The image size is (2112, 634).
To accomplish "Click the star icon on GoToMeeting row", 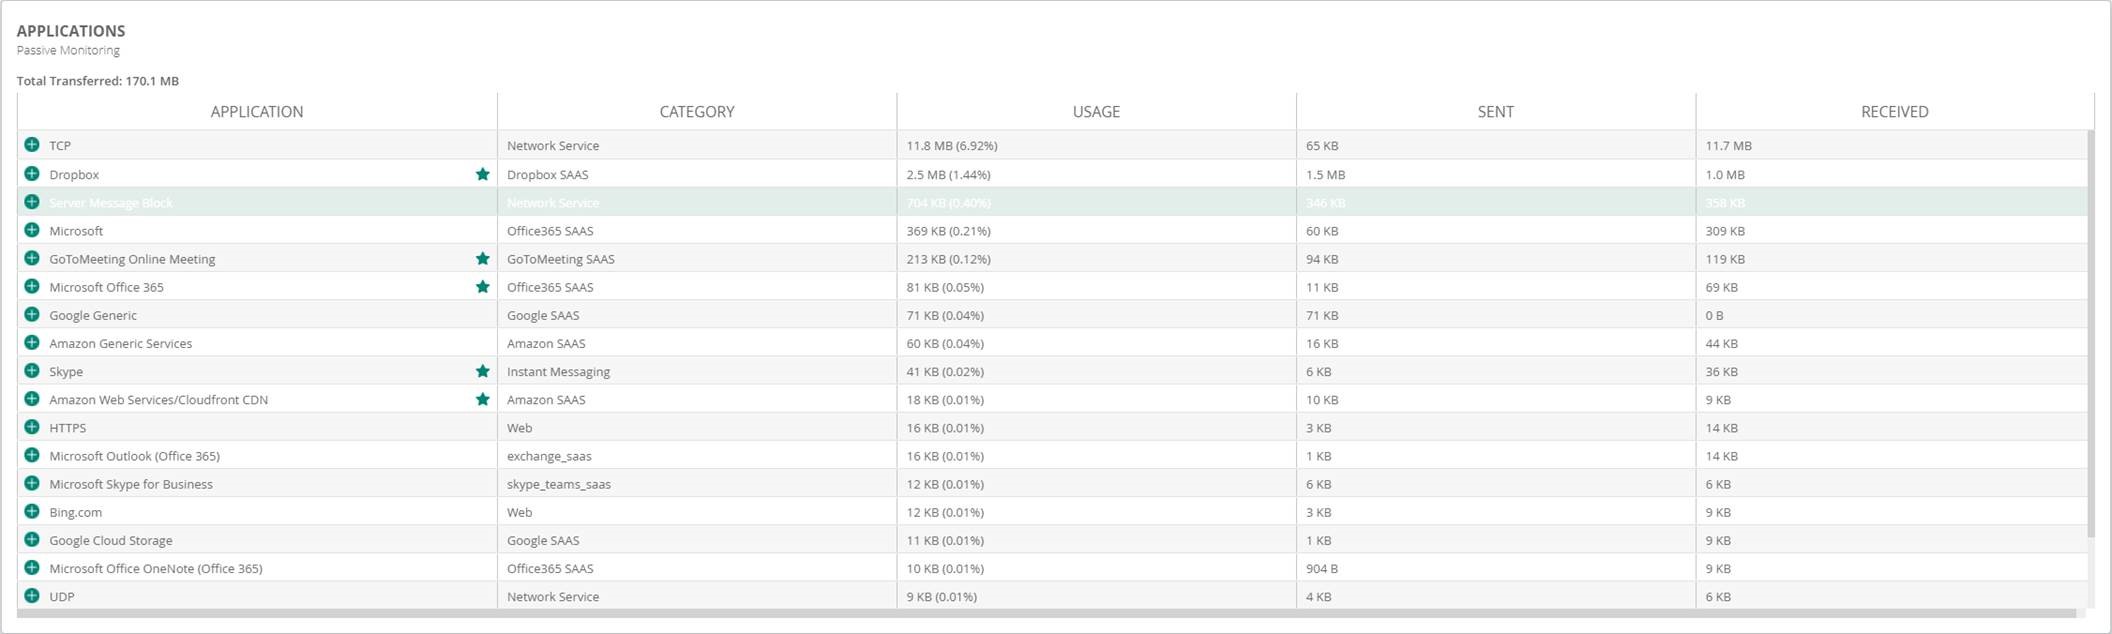I will [483, 258].
